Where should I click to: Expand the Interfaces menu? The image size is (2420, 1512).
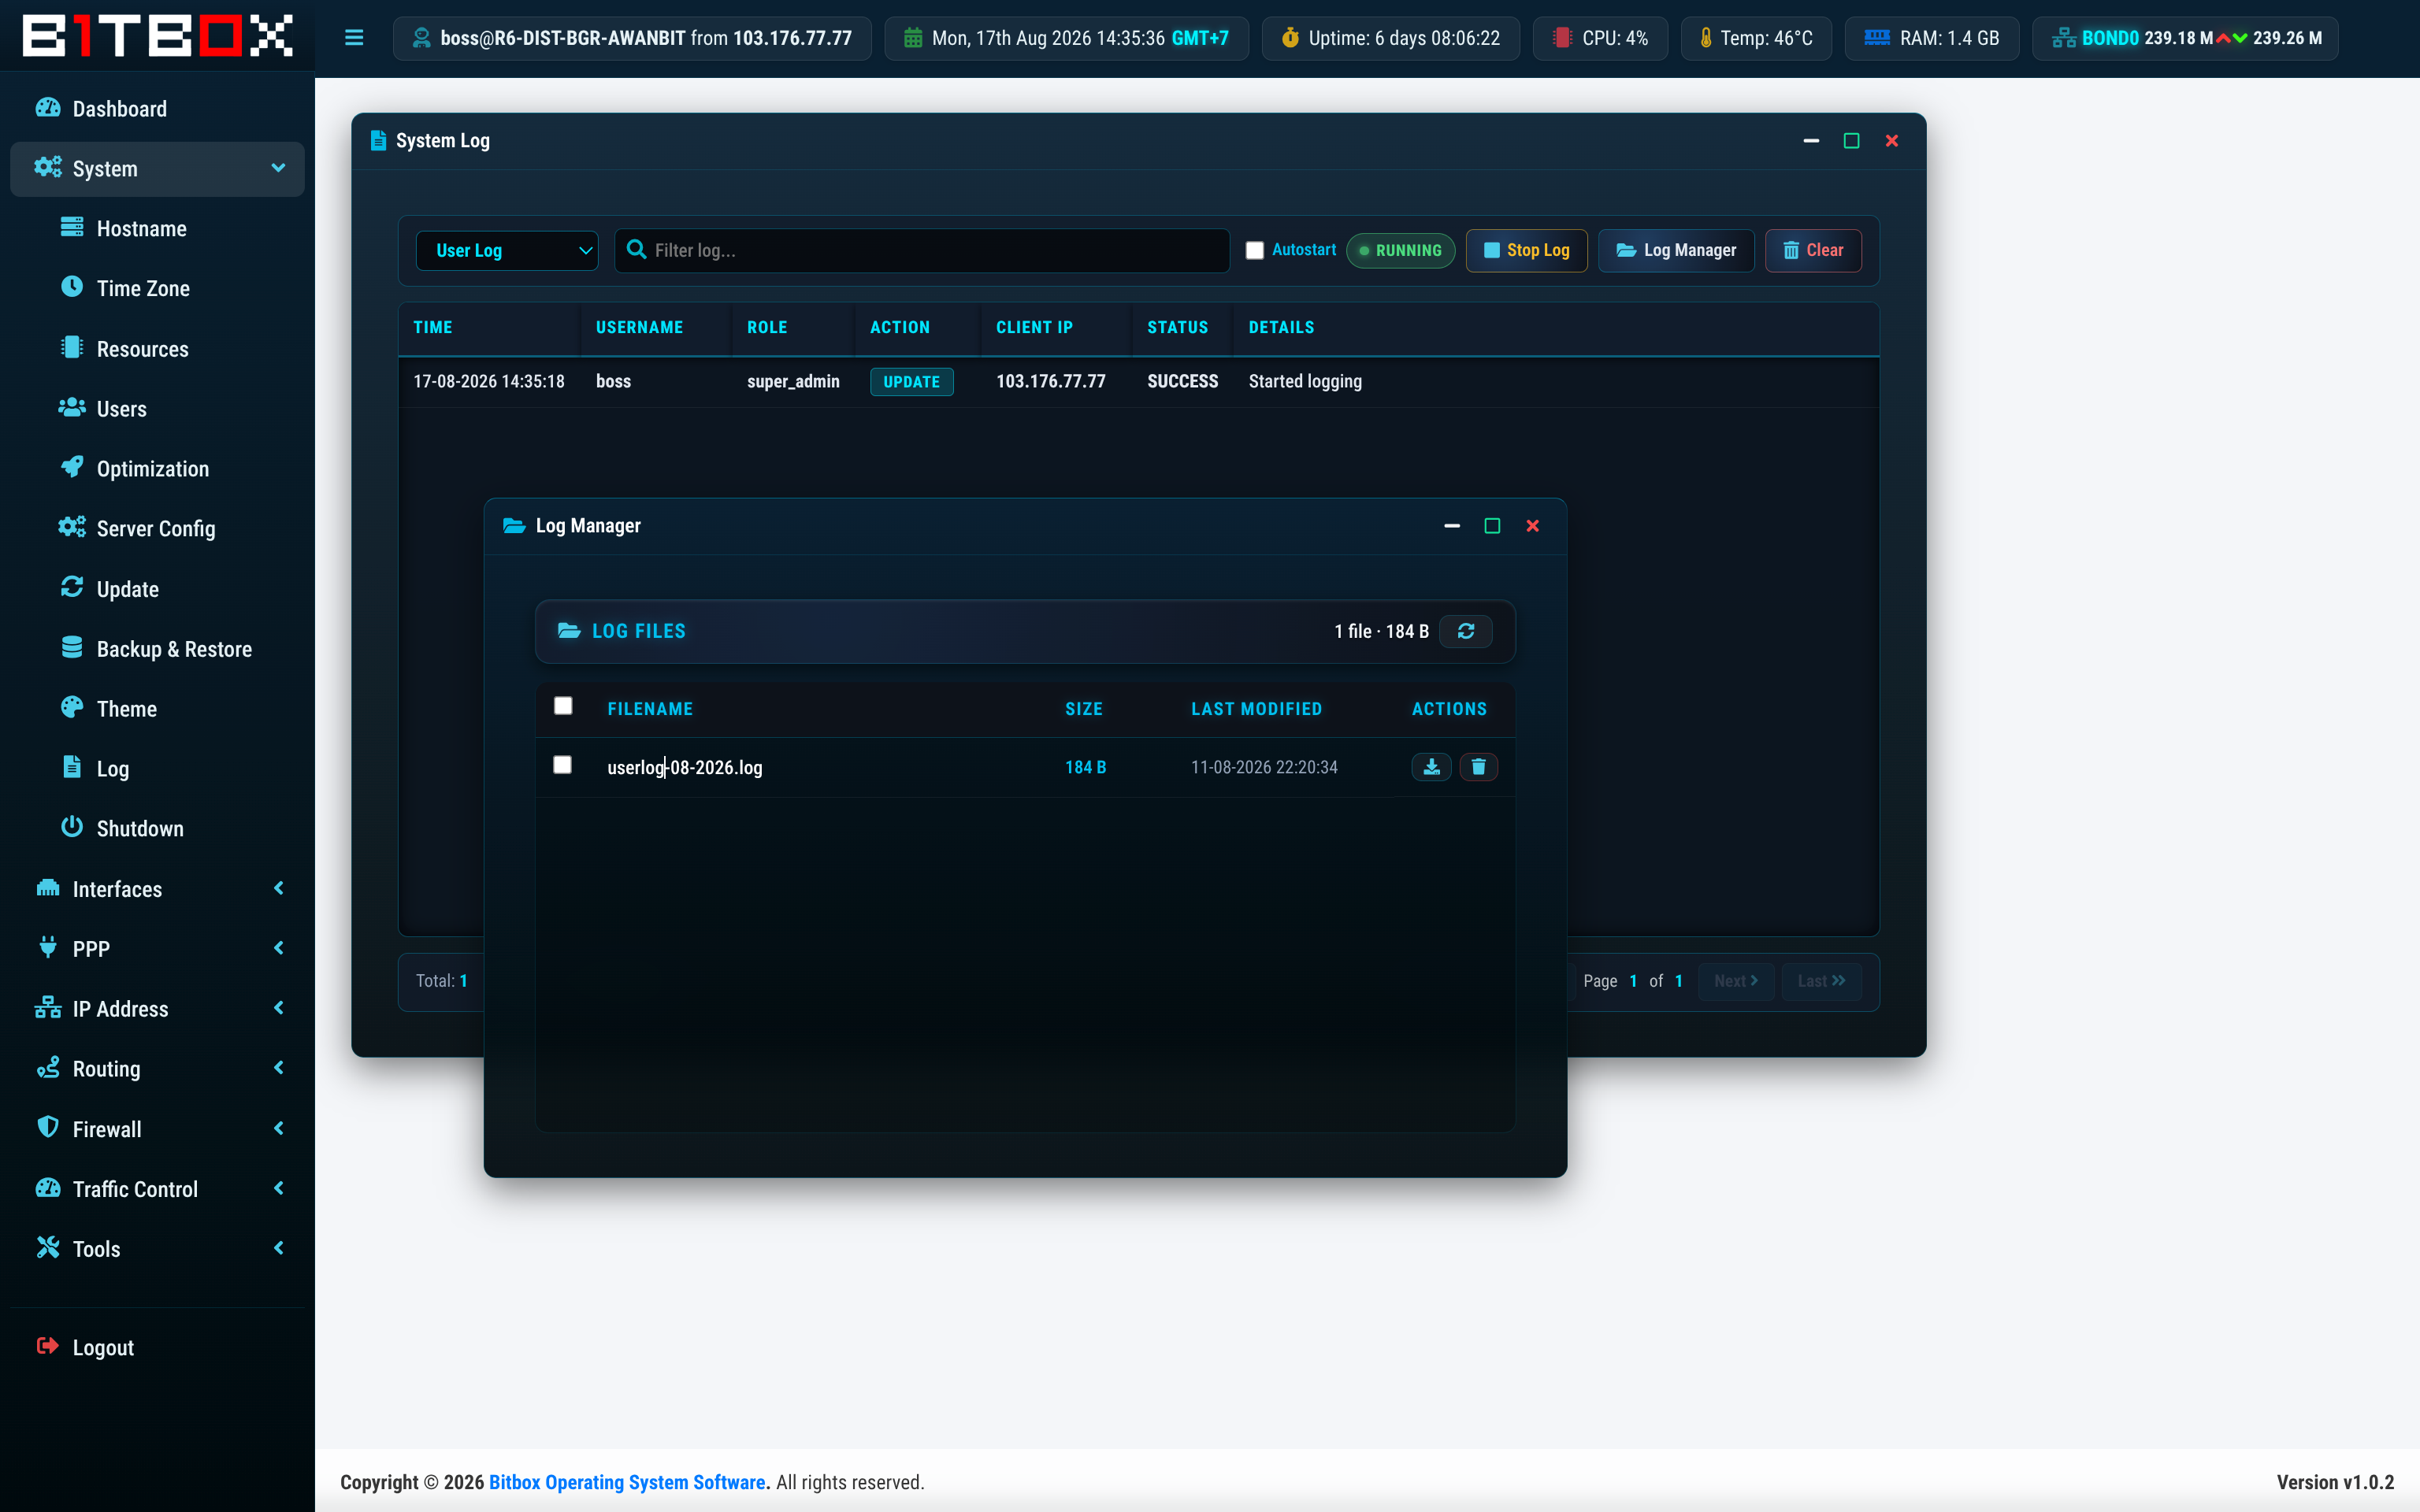[x=157, y=889]
